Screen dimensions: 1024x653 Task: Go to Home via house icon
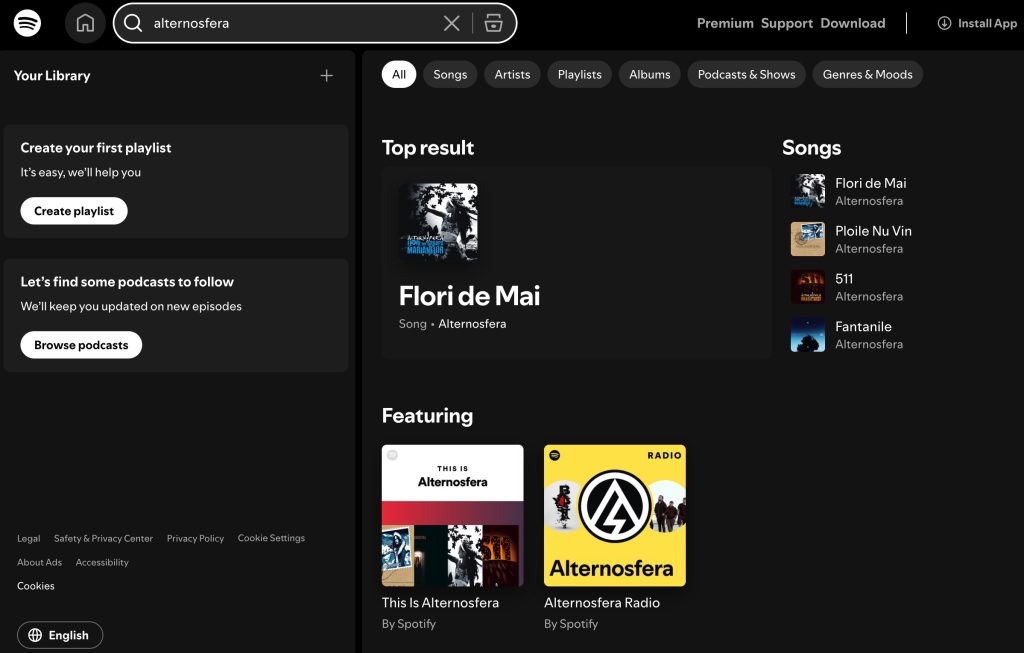pos(85,24)
